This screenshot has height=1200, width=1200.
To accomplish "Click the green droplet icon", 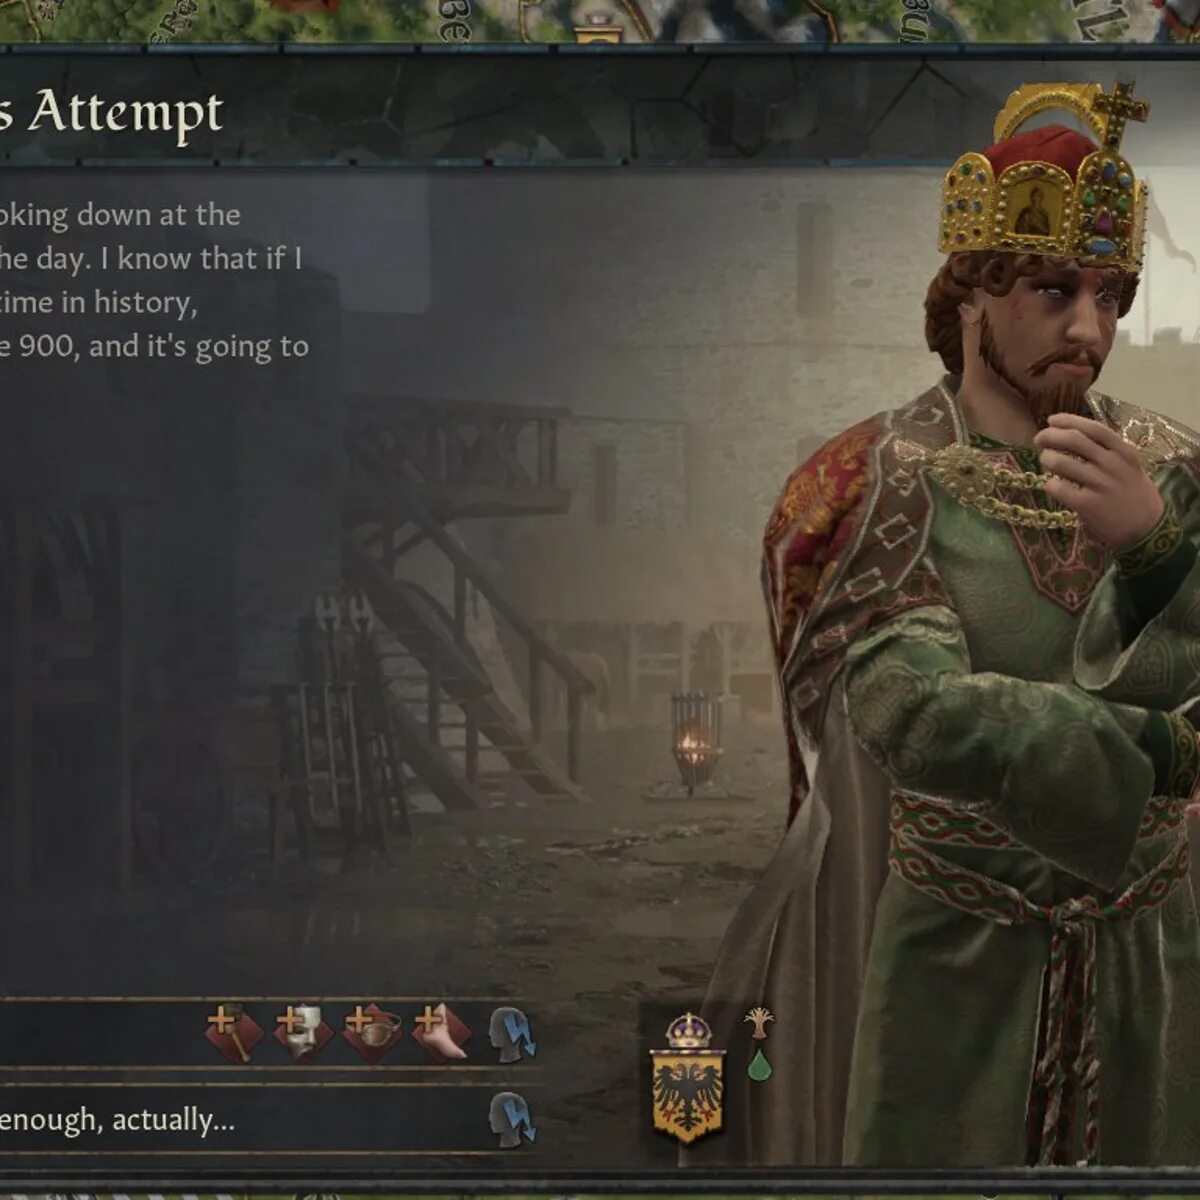I will (760, 1065).
